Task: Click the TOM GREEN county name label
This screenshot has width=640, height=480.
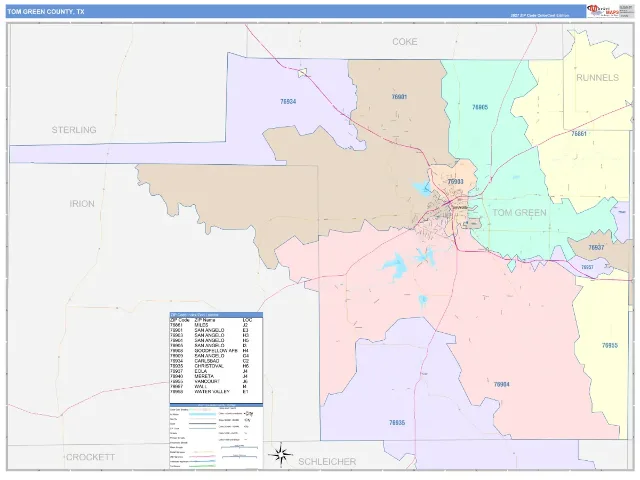Action: pos(519,213)
